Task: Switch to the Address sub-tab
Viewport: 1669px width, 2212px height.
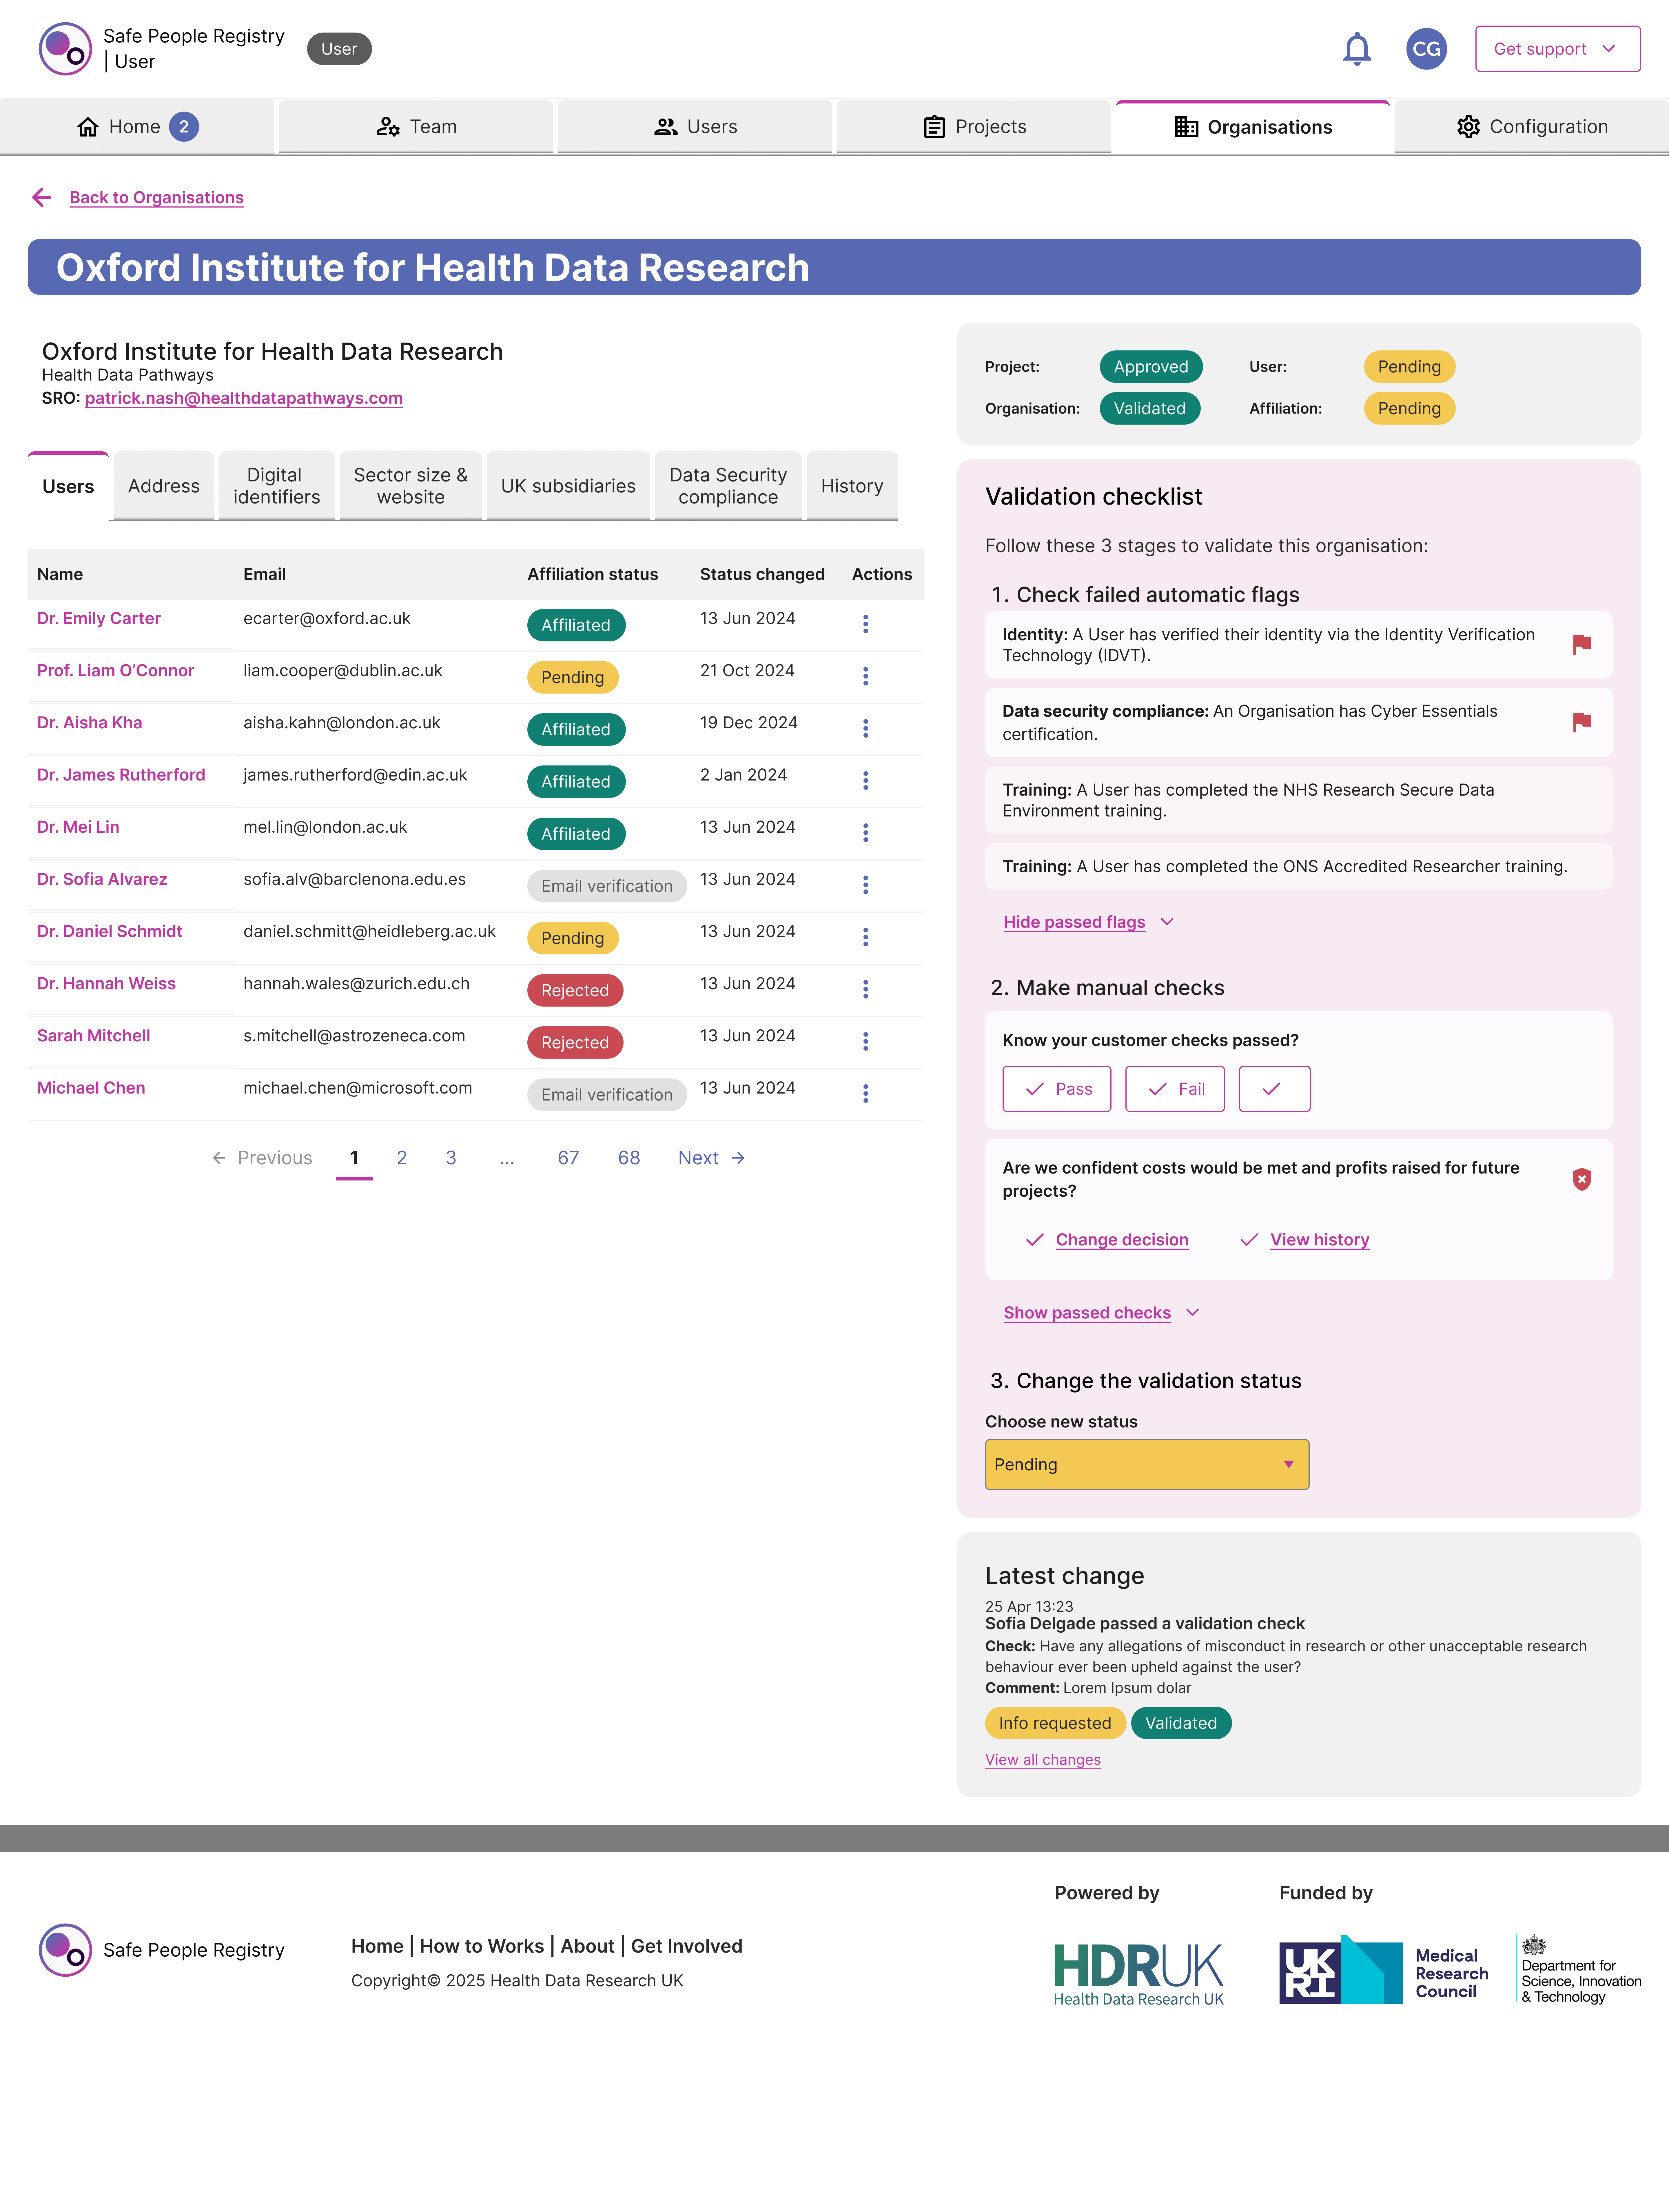Action: click(x=164, y=486)
